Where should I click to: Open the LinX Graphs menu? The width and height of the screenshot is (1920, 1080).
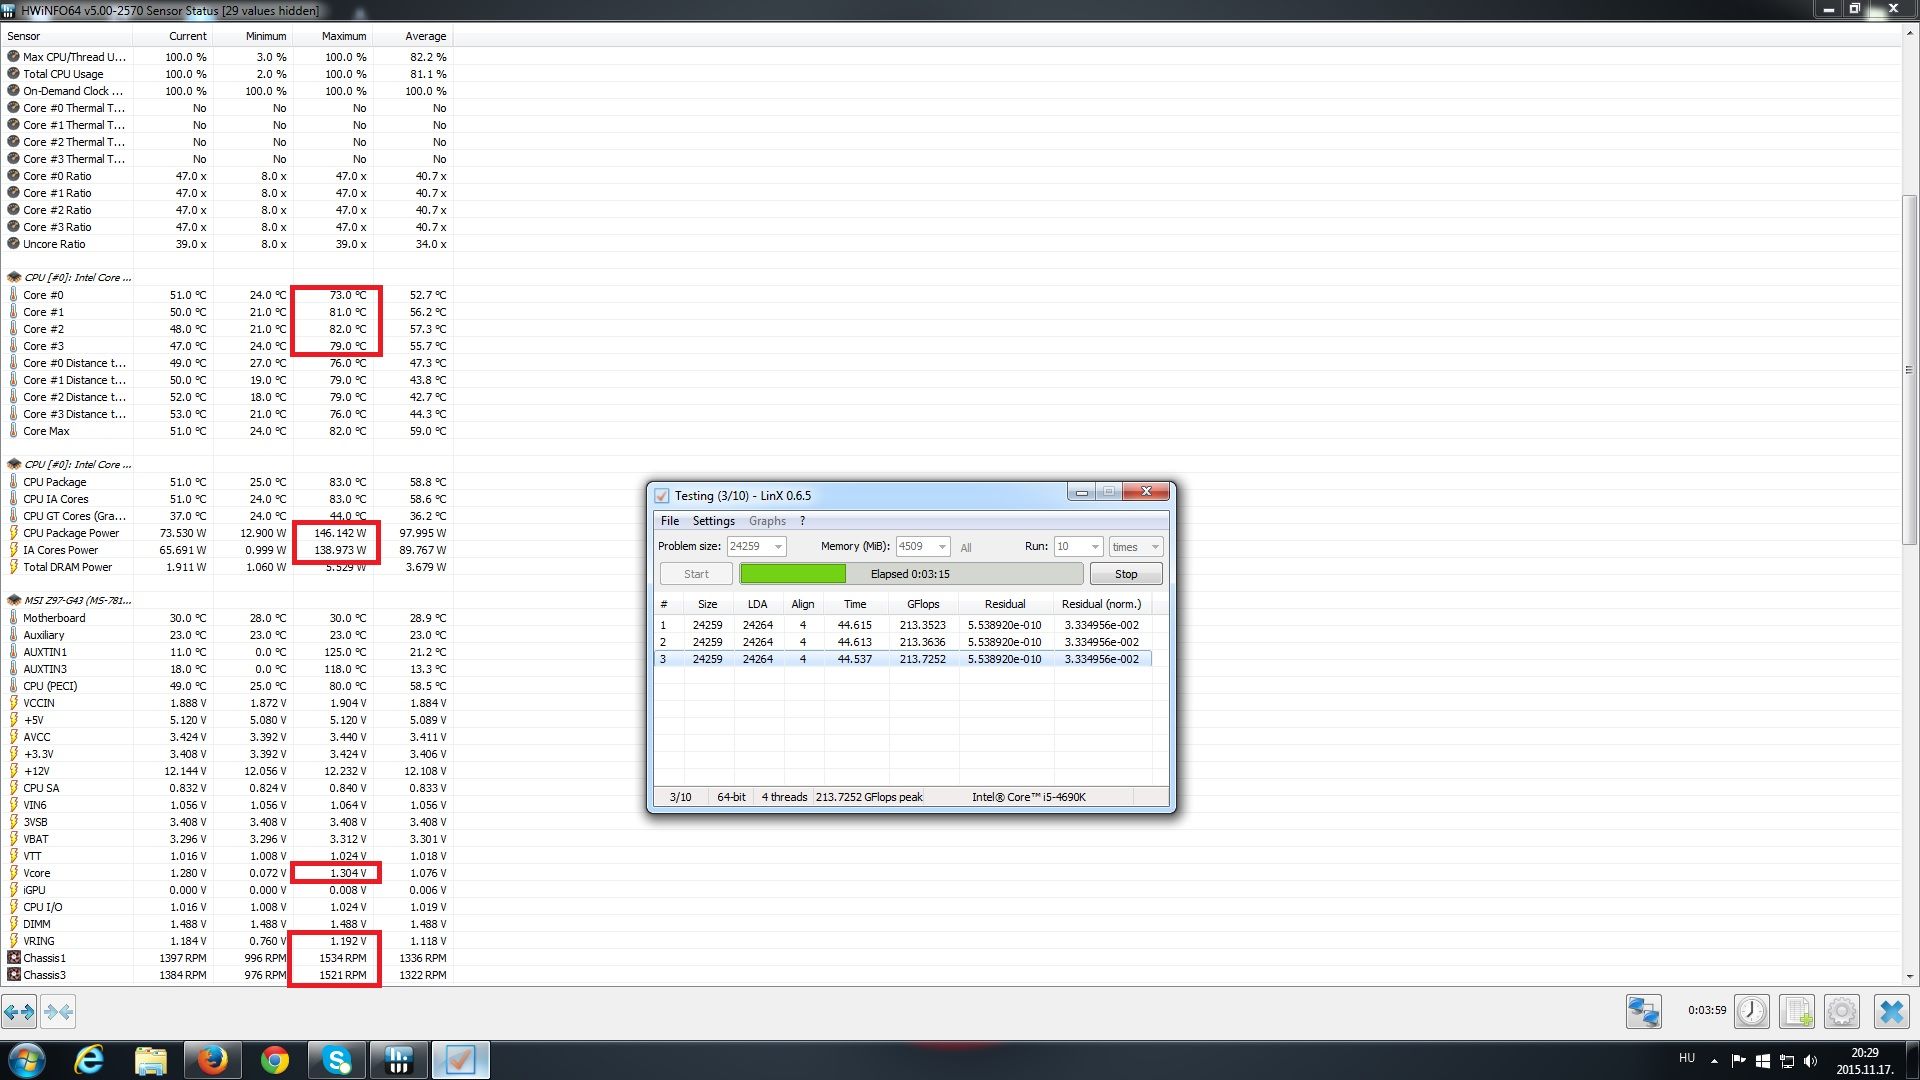click(x=767, y=521)
